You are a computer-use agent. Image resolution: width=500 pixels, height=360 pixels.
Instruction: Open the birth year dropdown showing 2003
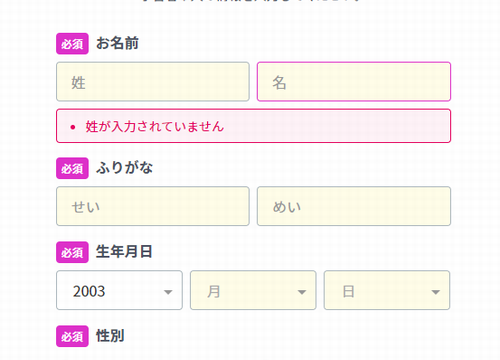pos(119,290)
